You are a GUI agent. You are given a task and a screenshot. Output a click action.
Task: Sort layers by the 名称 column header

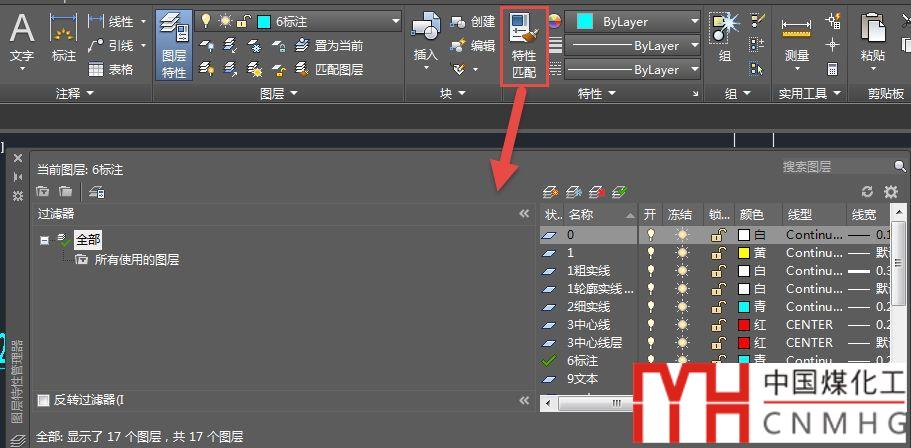click(x=601, y=214)
